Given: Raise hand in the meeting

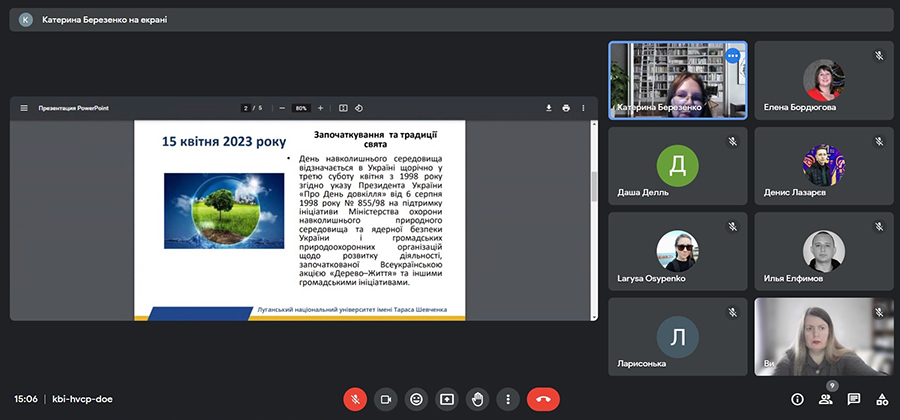Looking at the screenshot, I should 478,398.
